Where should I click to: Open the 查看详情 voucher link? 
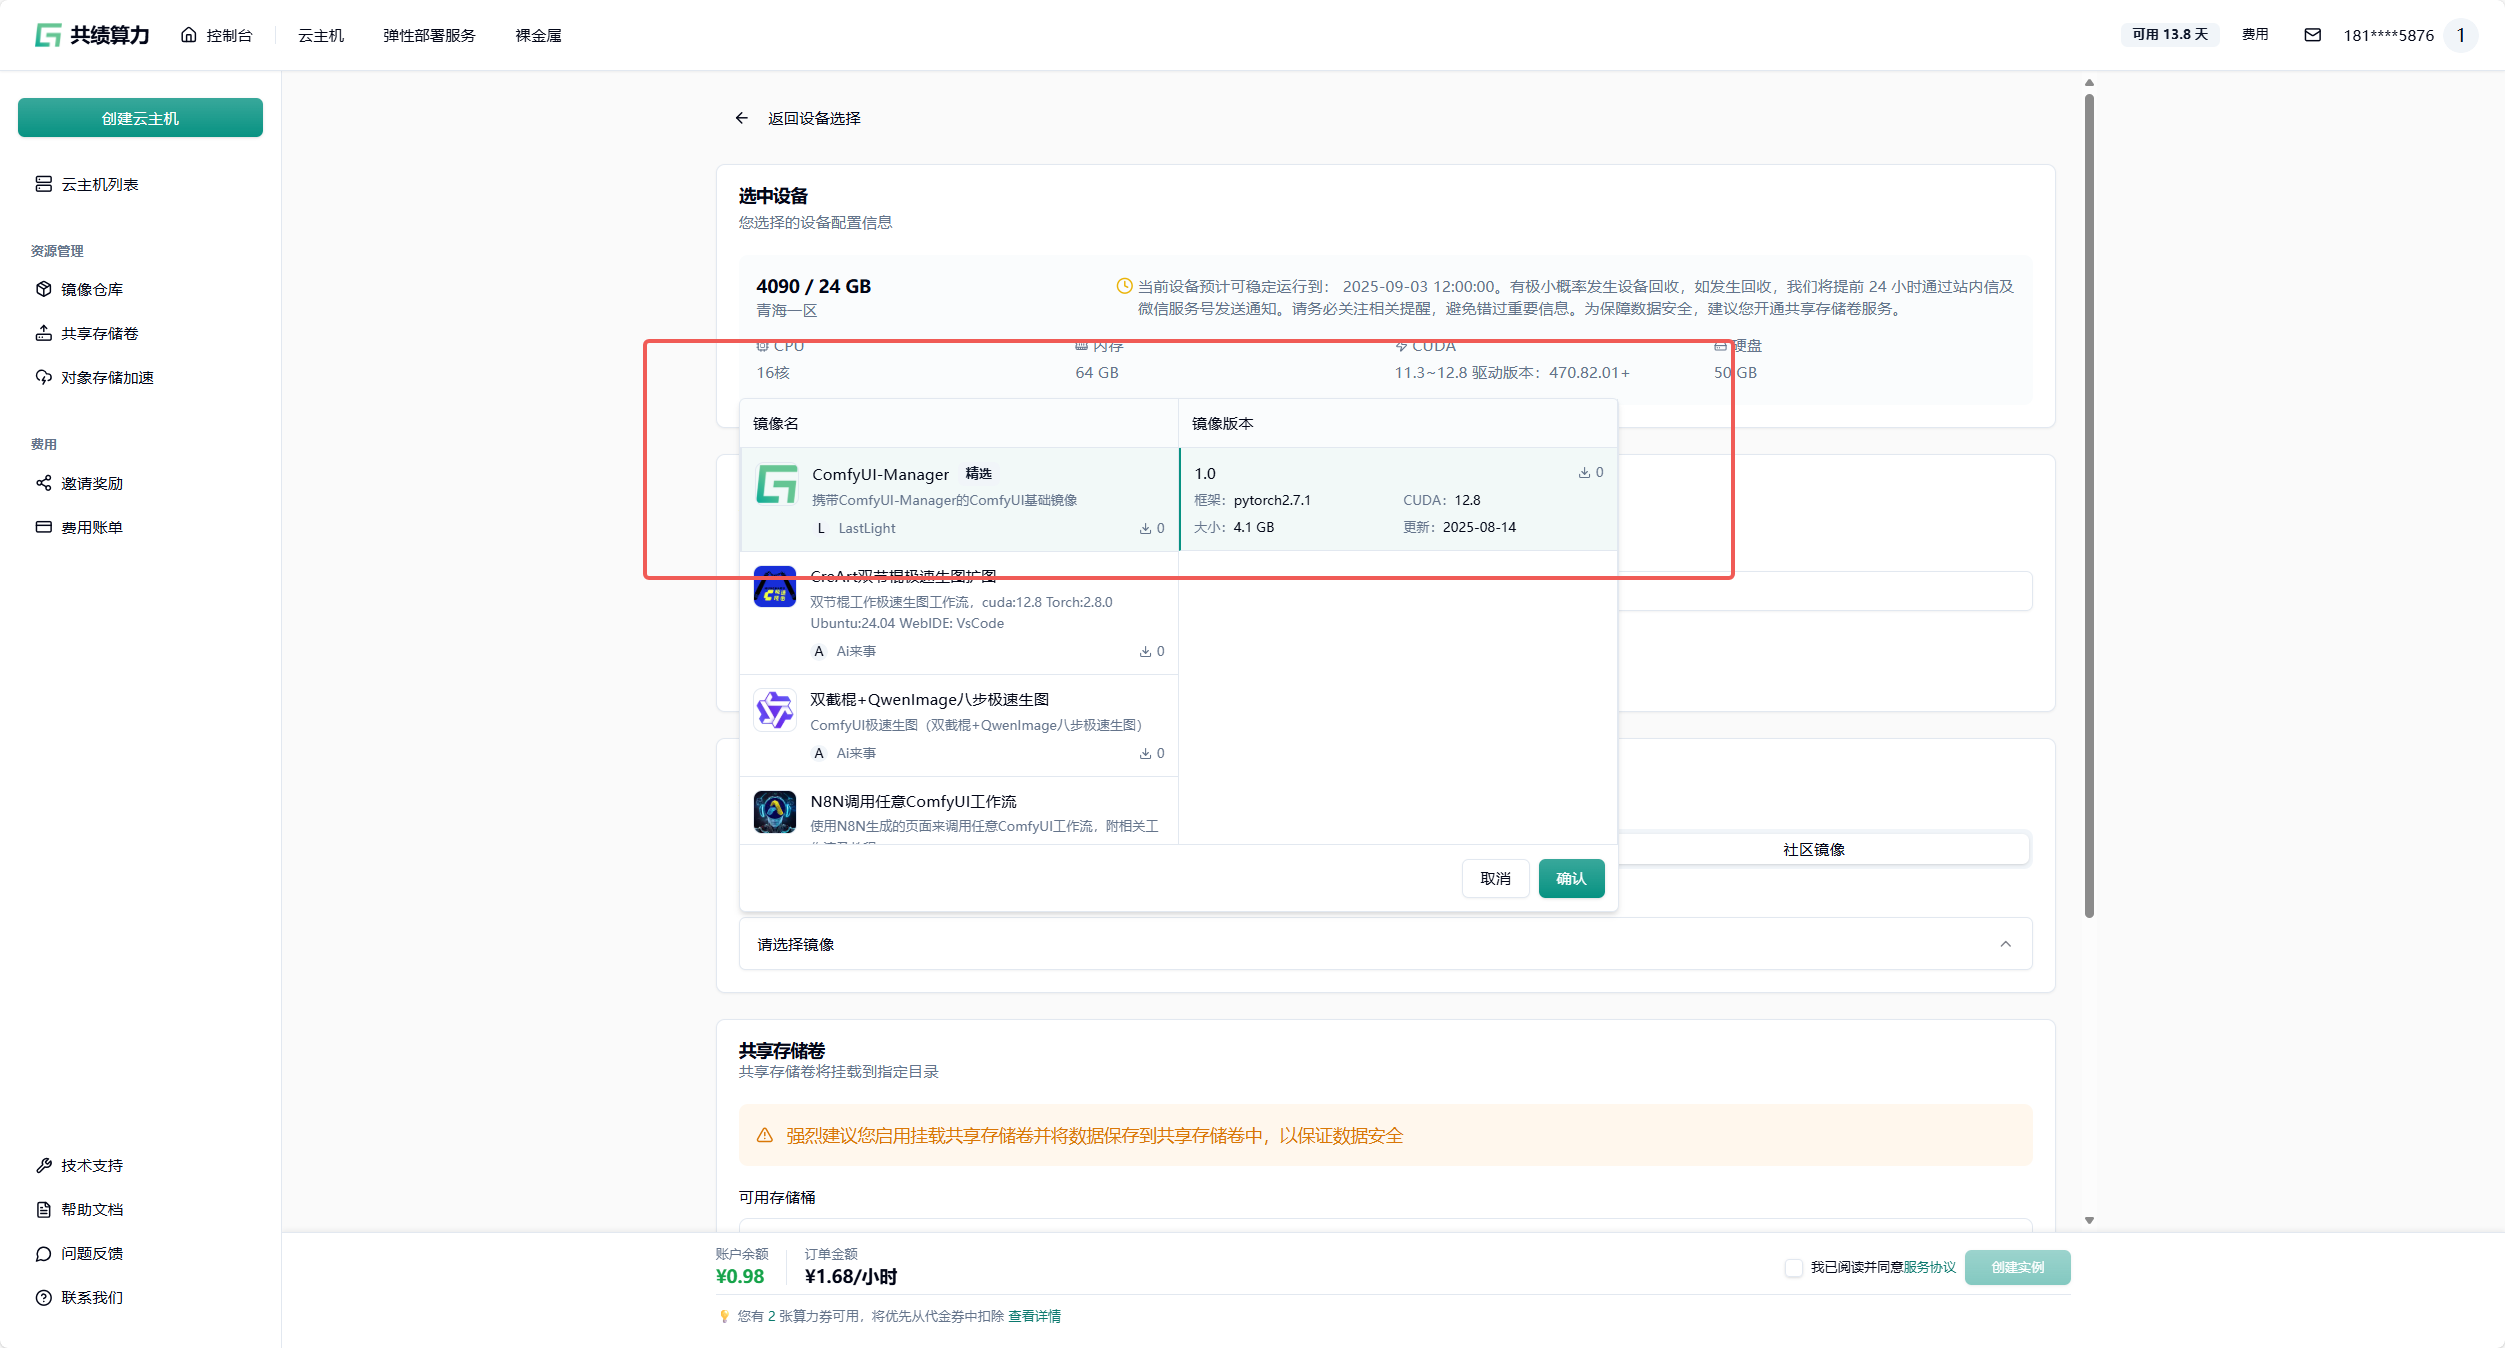(x=1034, y=1316)
